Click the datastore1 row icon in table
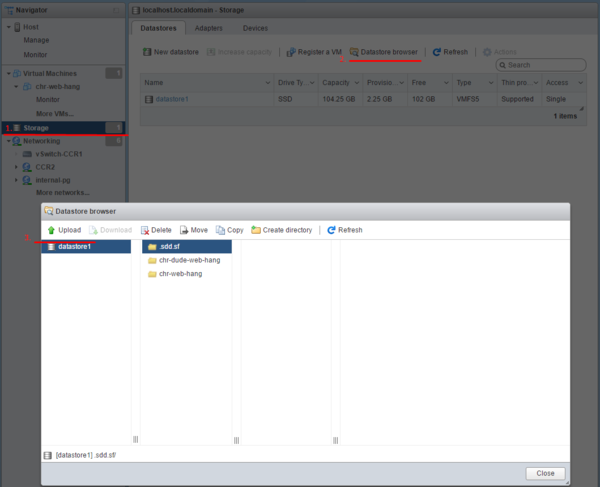The image size is (600, 487). (x=149, y=99)
